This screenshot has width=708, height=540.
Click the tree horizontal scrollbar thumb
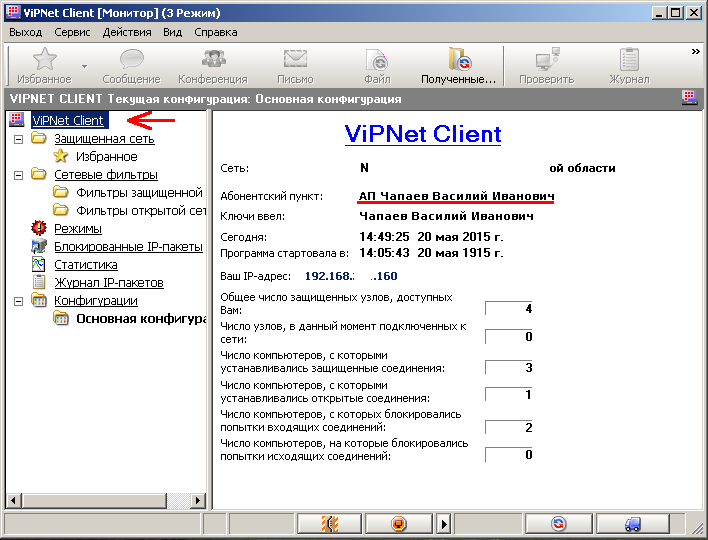point(95,500)
